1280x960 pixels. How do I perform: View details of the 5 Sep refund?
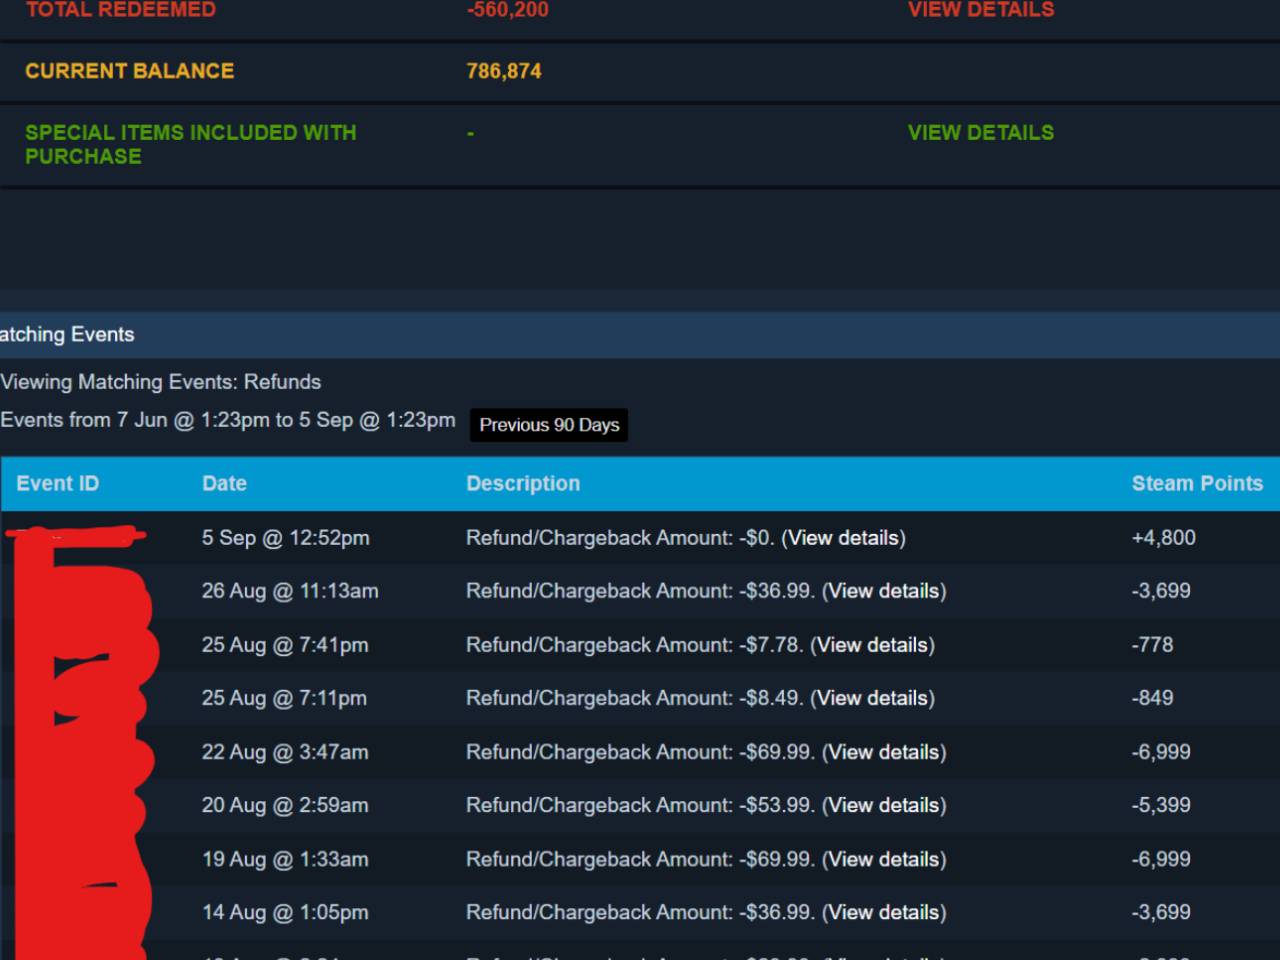tap(843, 538)
